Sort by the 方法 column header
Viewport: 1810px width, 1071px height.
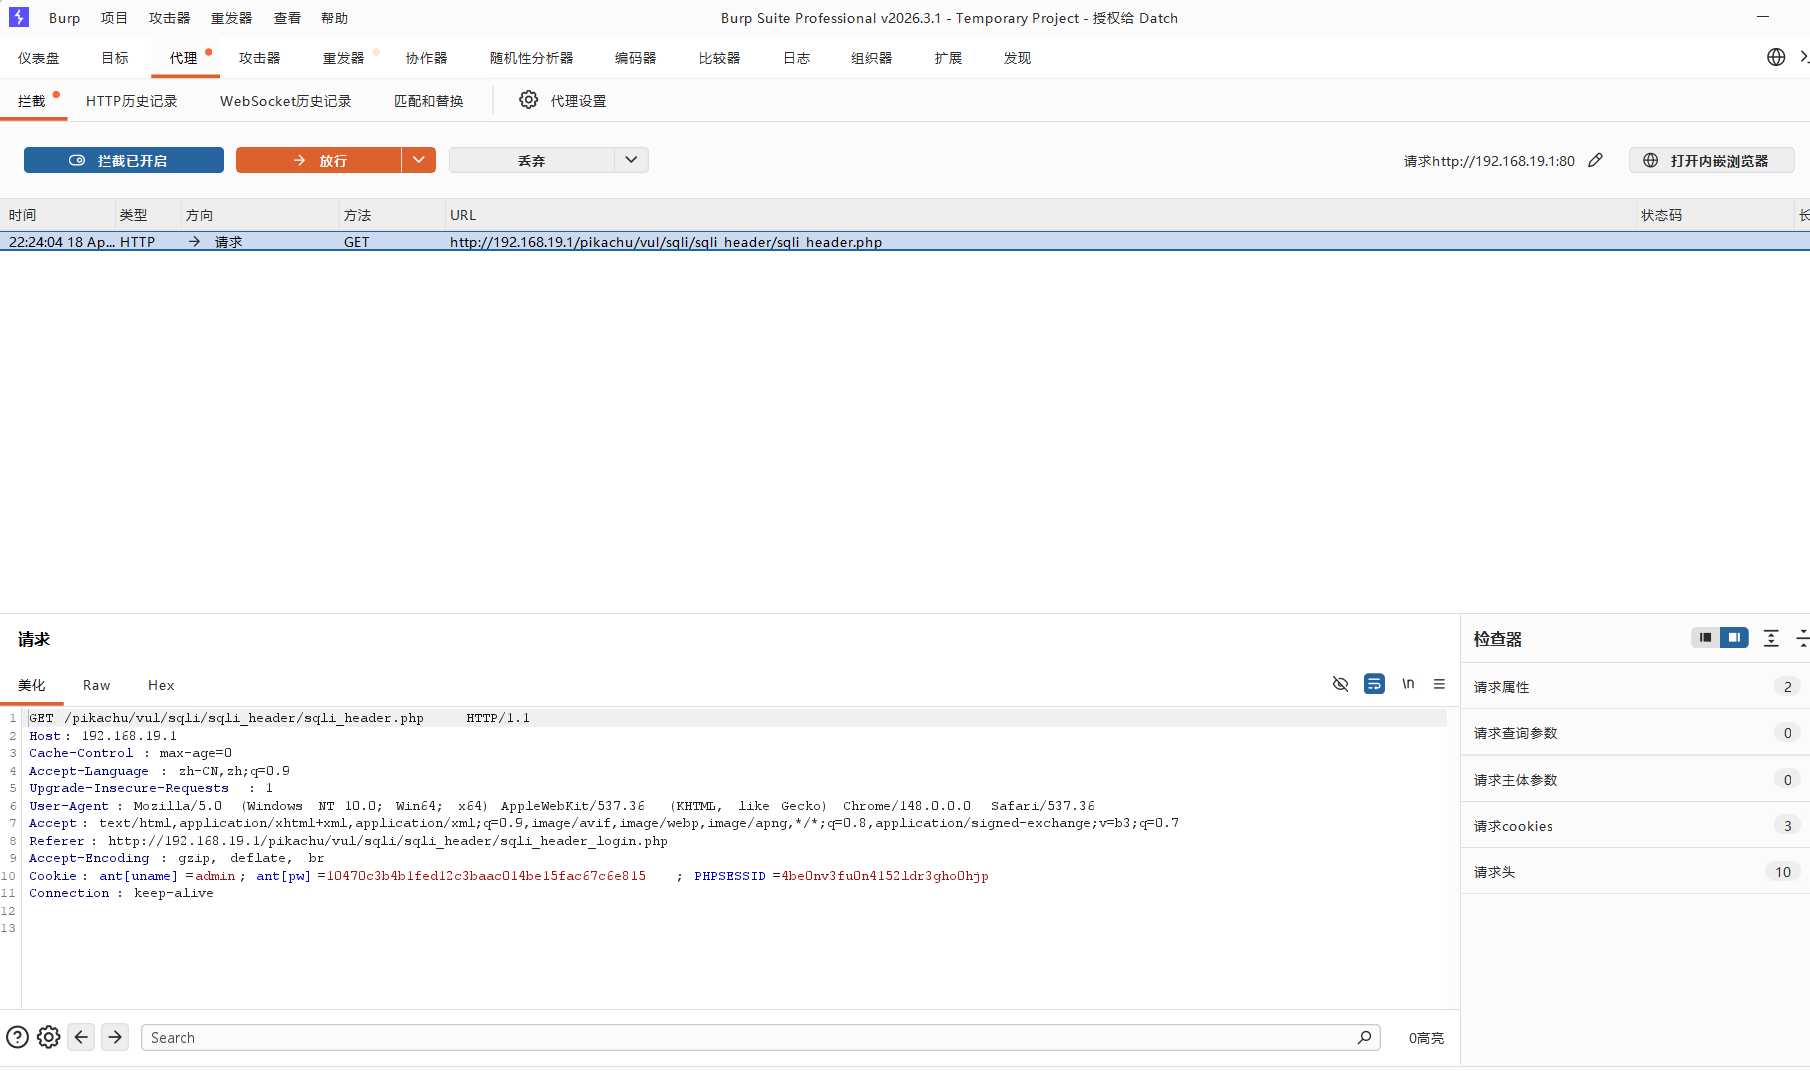coord(392,215)
